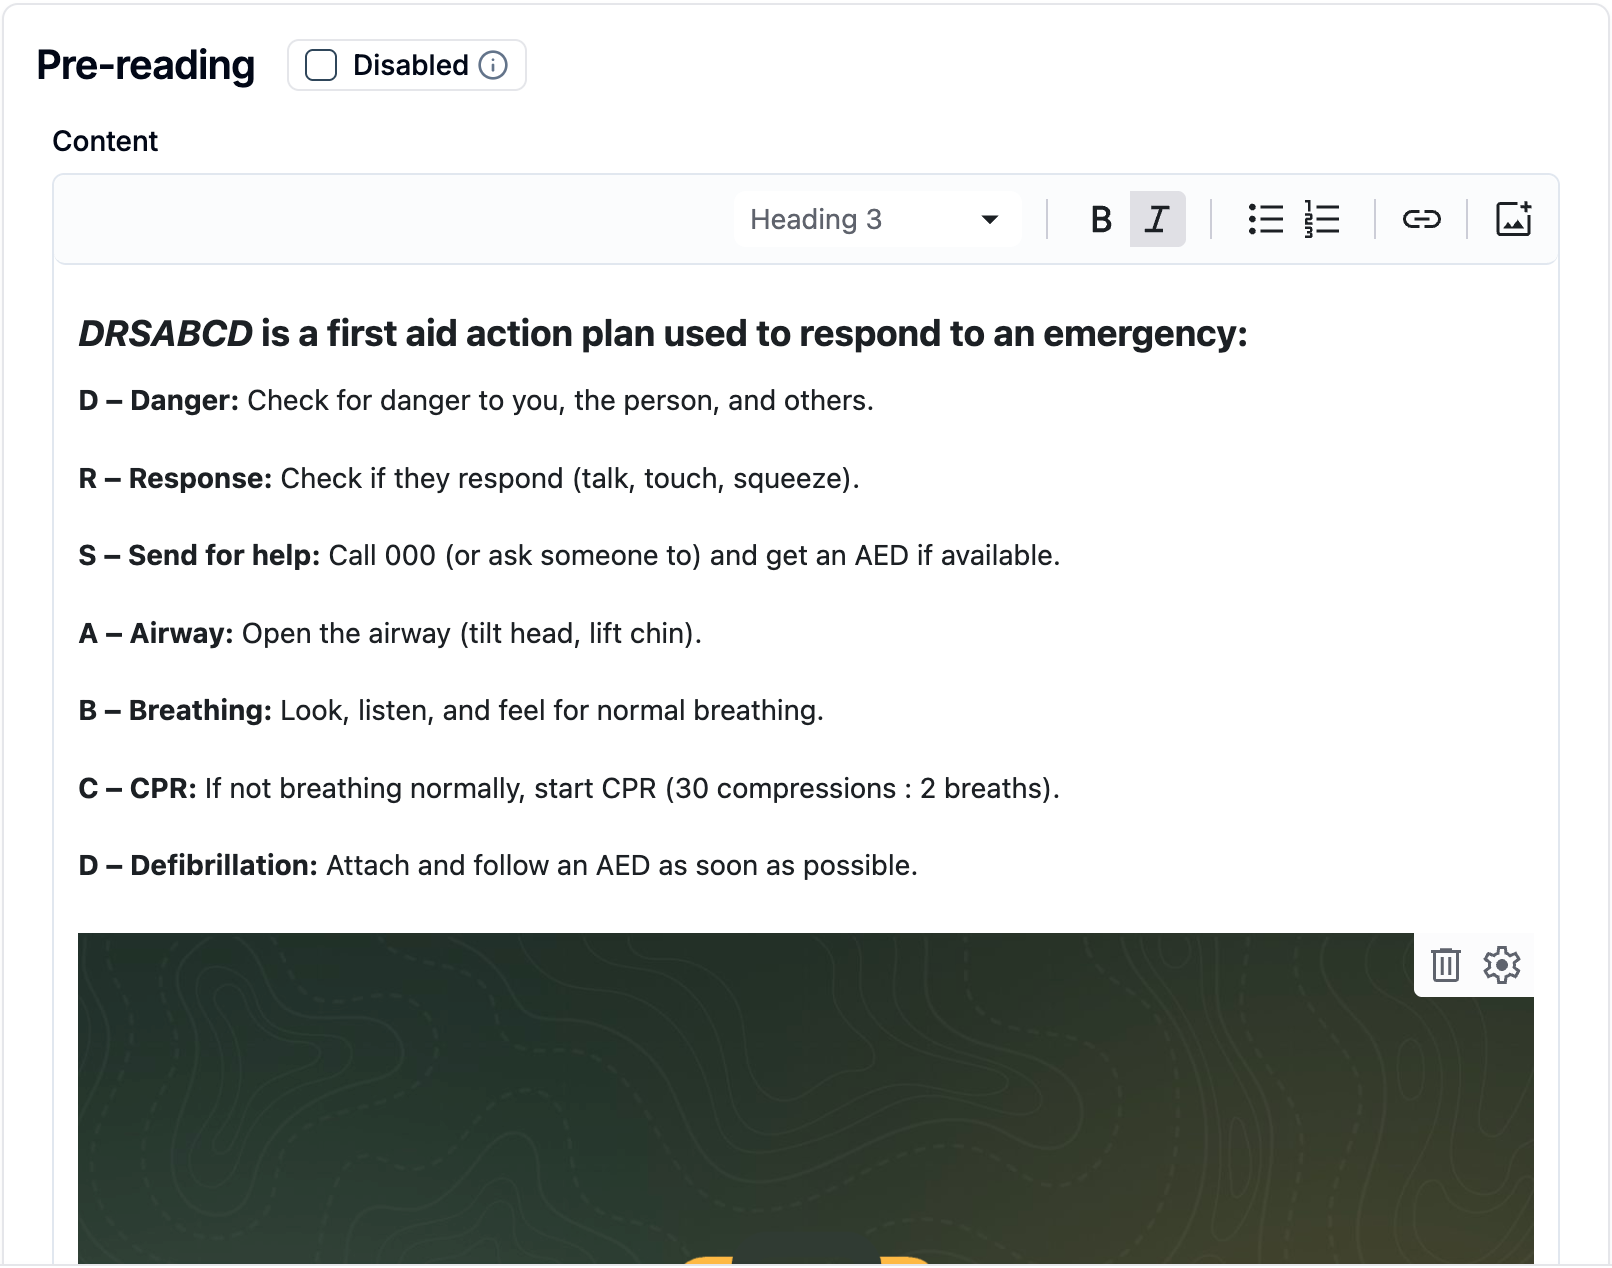Insert a bulleted list
1612x1268 pixels.
[1266, 219]
